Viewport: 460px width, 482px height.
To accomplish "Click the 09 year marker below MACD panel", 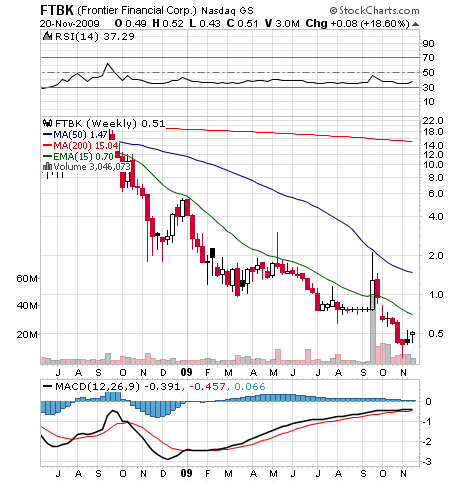I will pyautogui.click(x=187, y=473).
